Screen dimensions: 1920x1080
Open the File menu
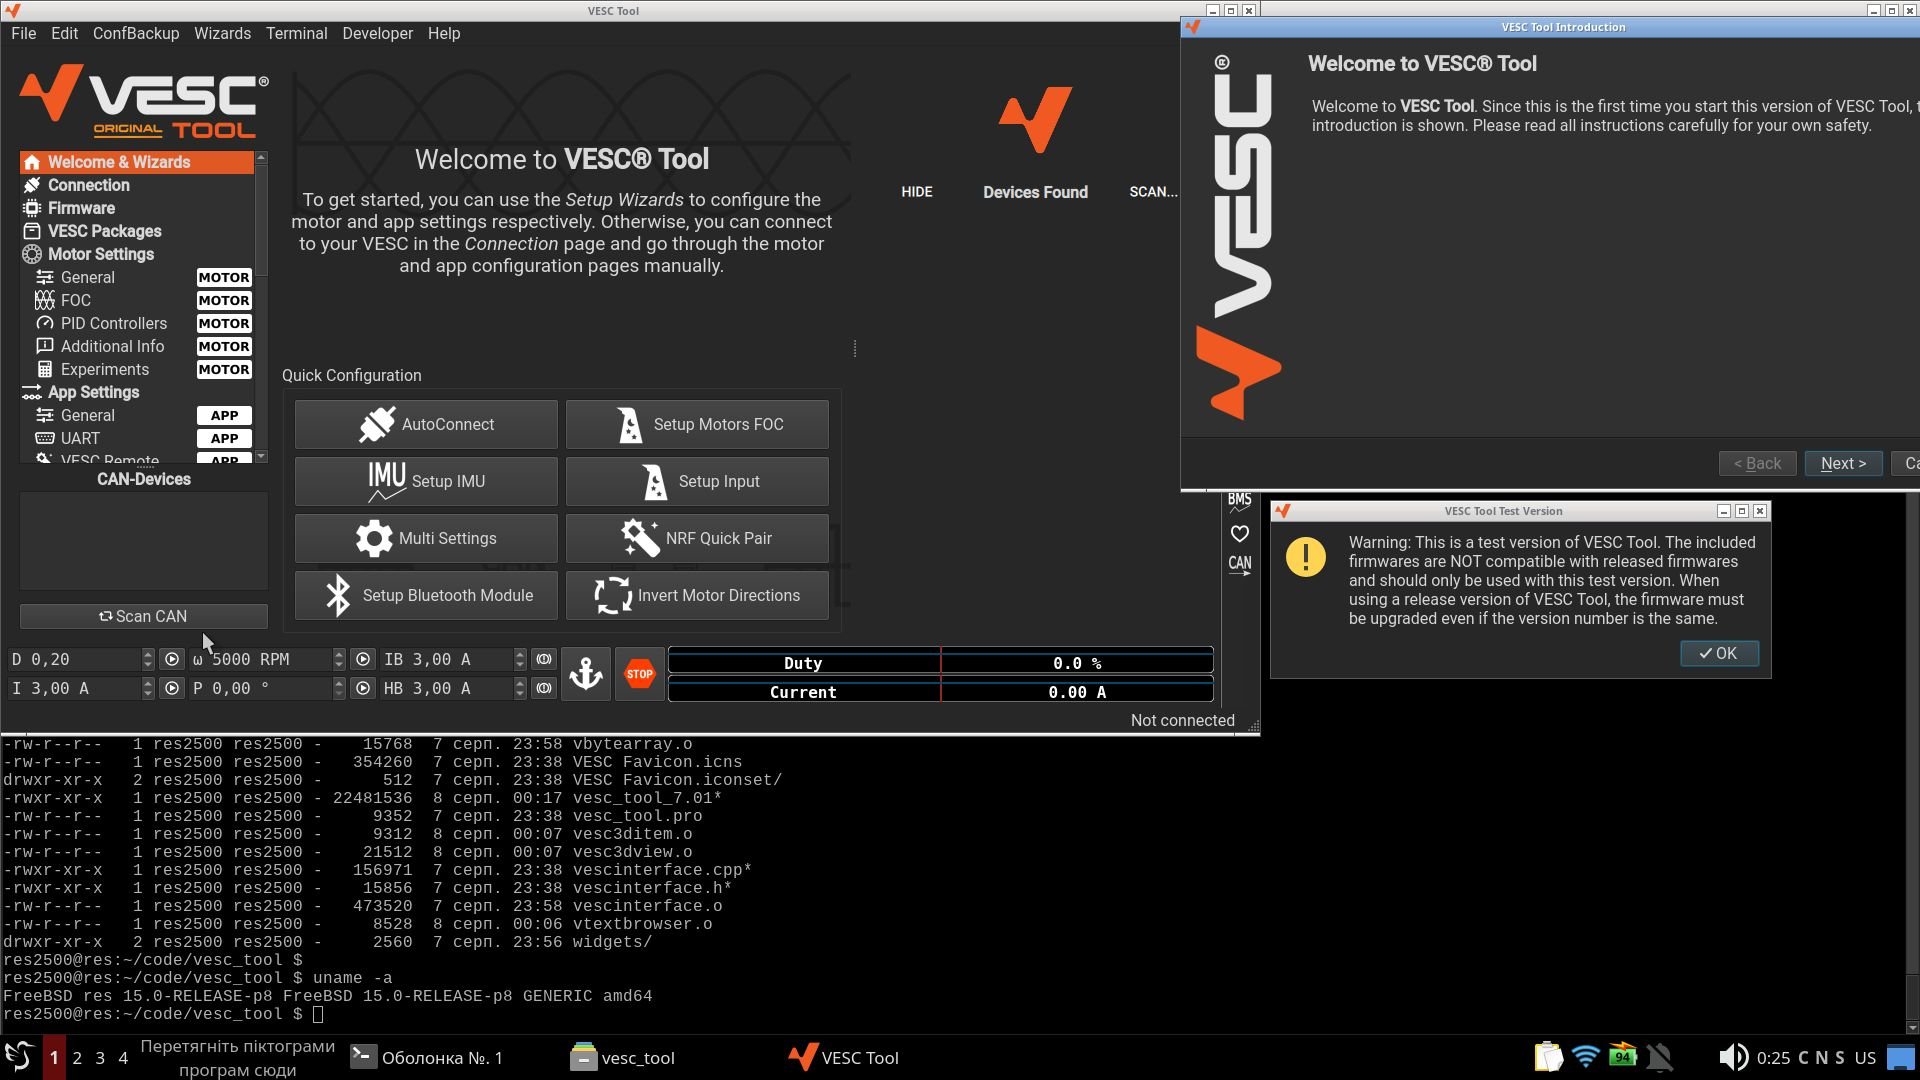coord(23,33)
